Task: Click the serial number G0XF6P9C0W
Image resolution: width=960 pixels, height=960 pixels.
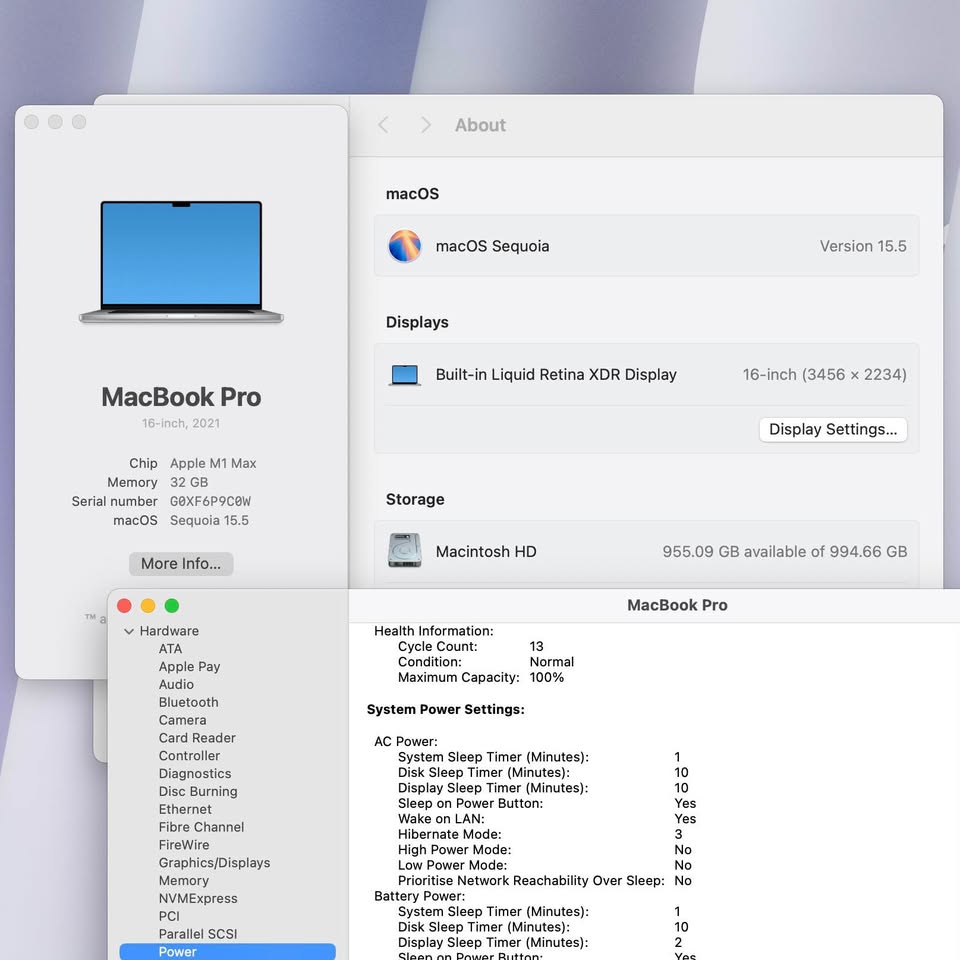Action: pyautogui.click(x=210, y=501)
